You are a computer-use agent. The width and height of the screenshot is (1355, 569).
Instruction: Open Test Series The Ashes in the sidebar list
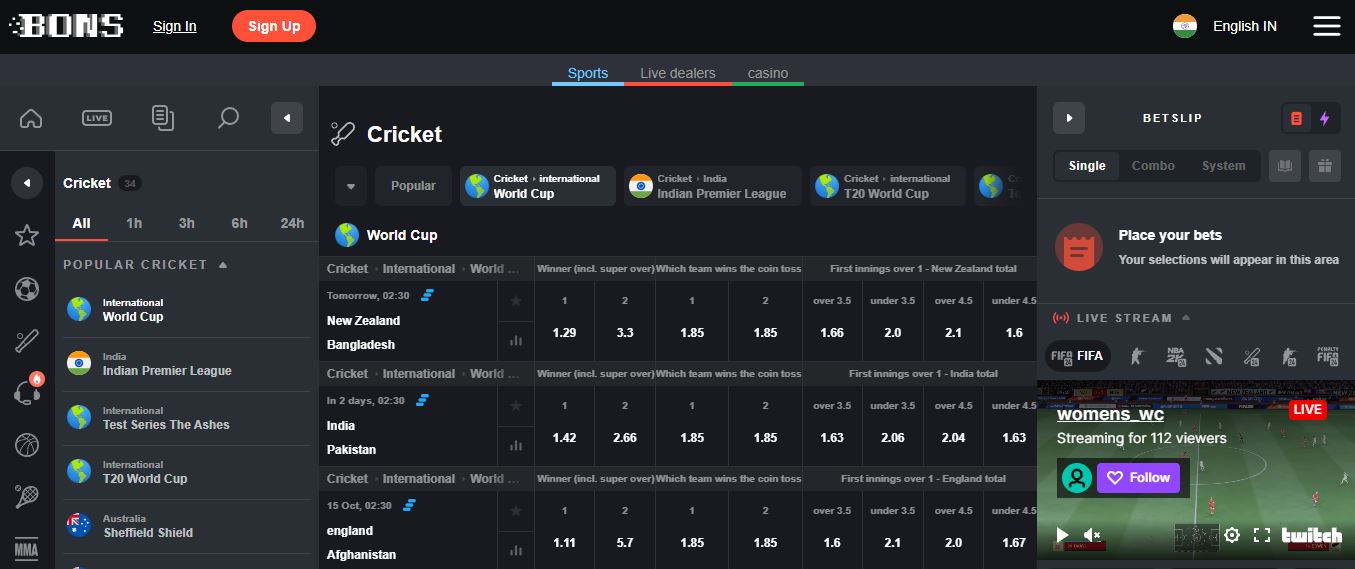(x=187, y=418)
